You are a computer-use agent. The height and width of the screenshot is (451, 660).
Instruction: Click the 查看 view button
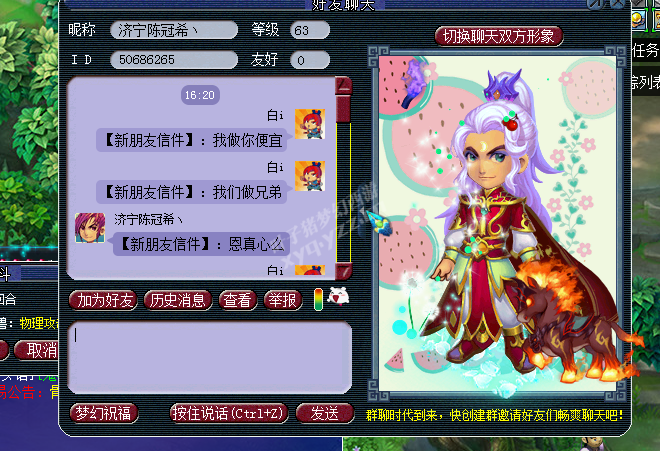coord(238,300)
